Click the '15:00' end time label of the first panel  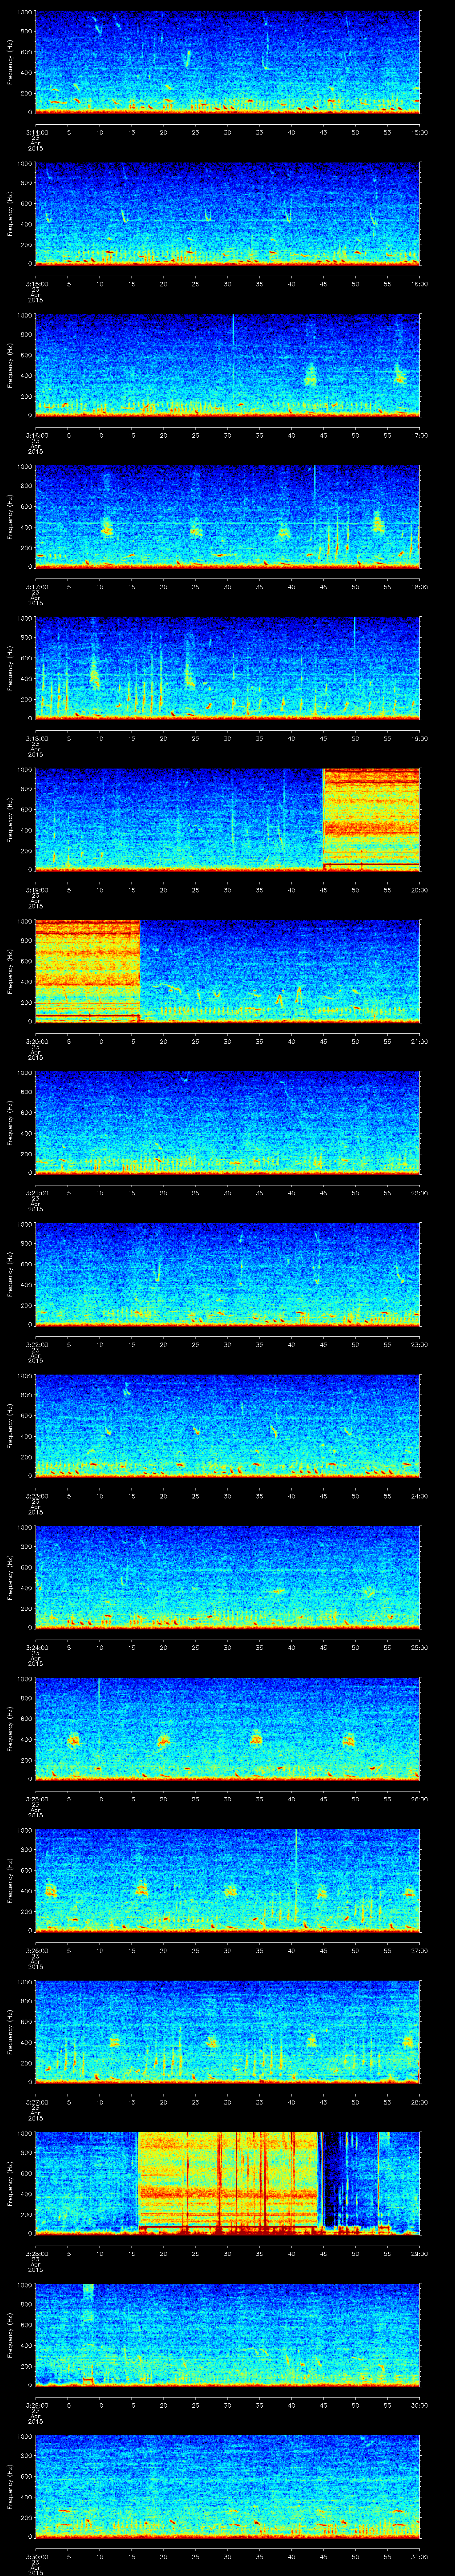(x=420, y=132)
